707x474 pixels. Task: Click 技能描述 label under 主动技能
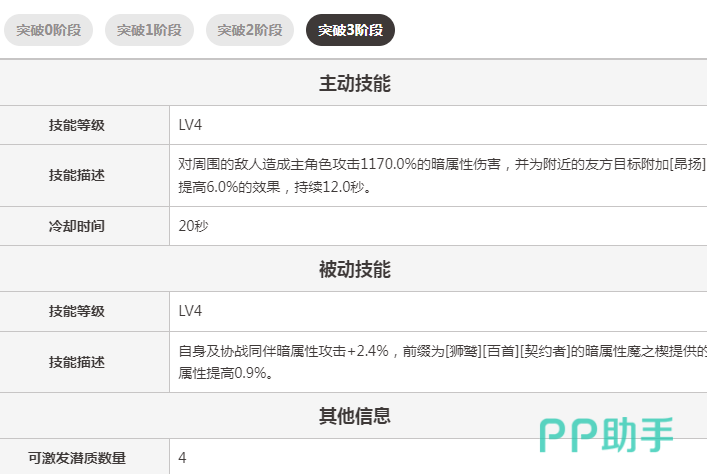coord(77,175)
